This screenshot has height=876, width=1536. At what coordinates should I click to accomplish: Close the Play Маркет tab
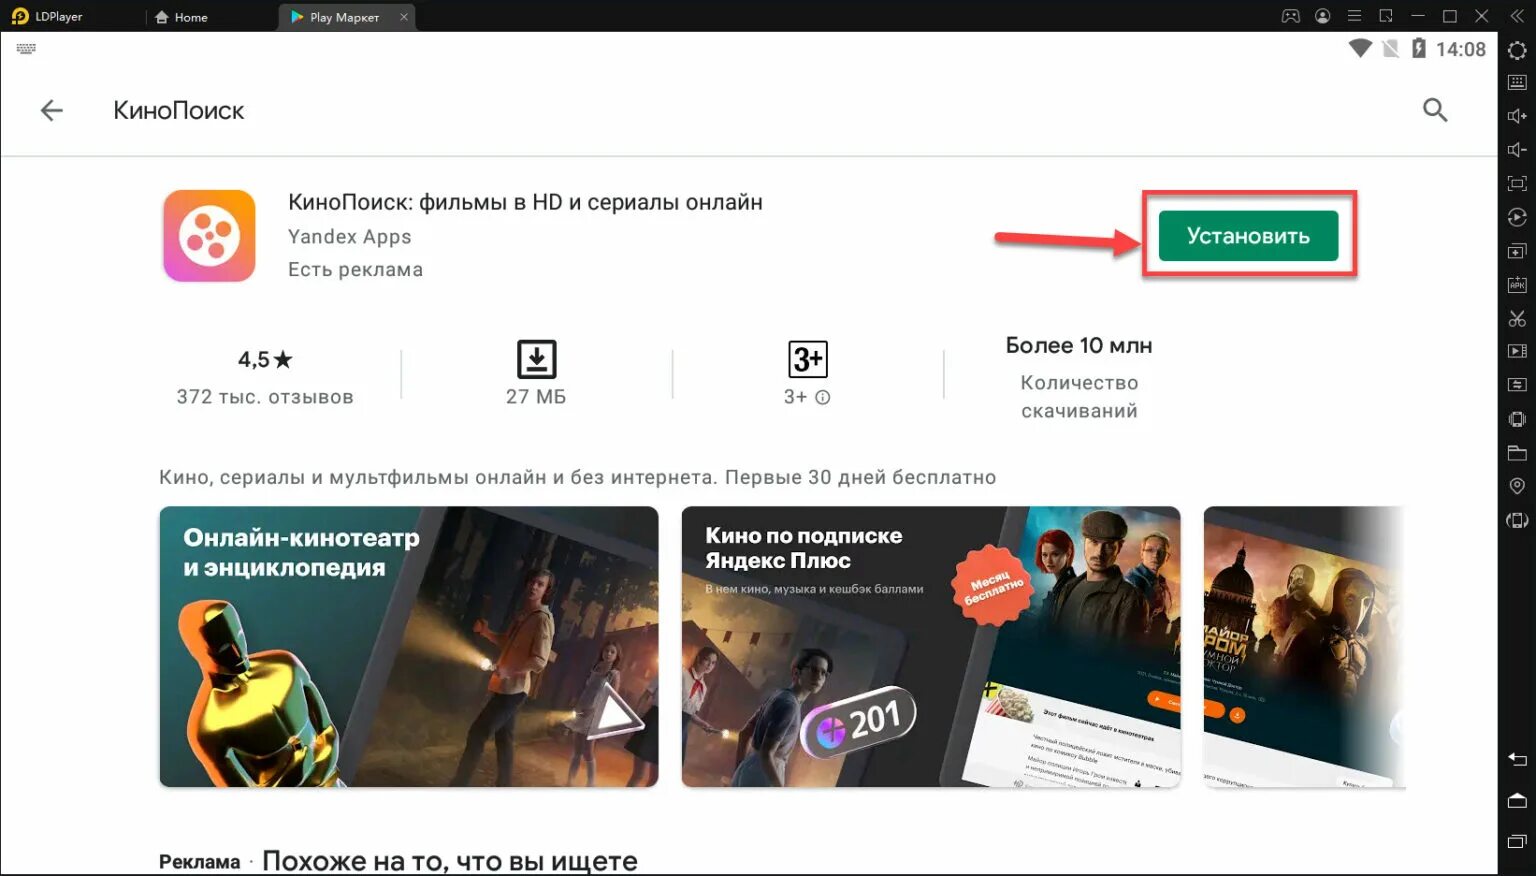point(404,17)
